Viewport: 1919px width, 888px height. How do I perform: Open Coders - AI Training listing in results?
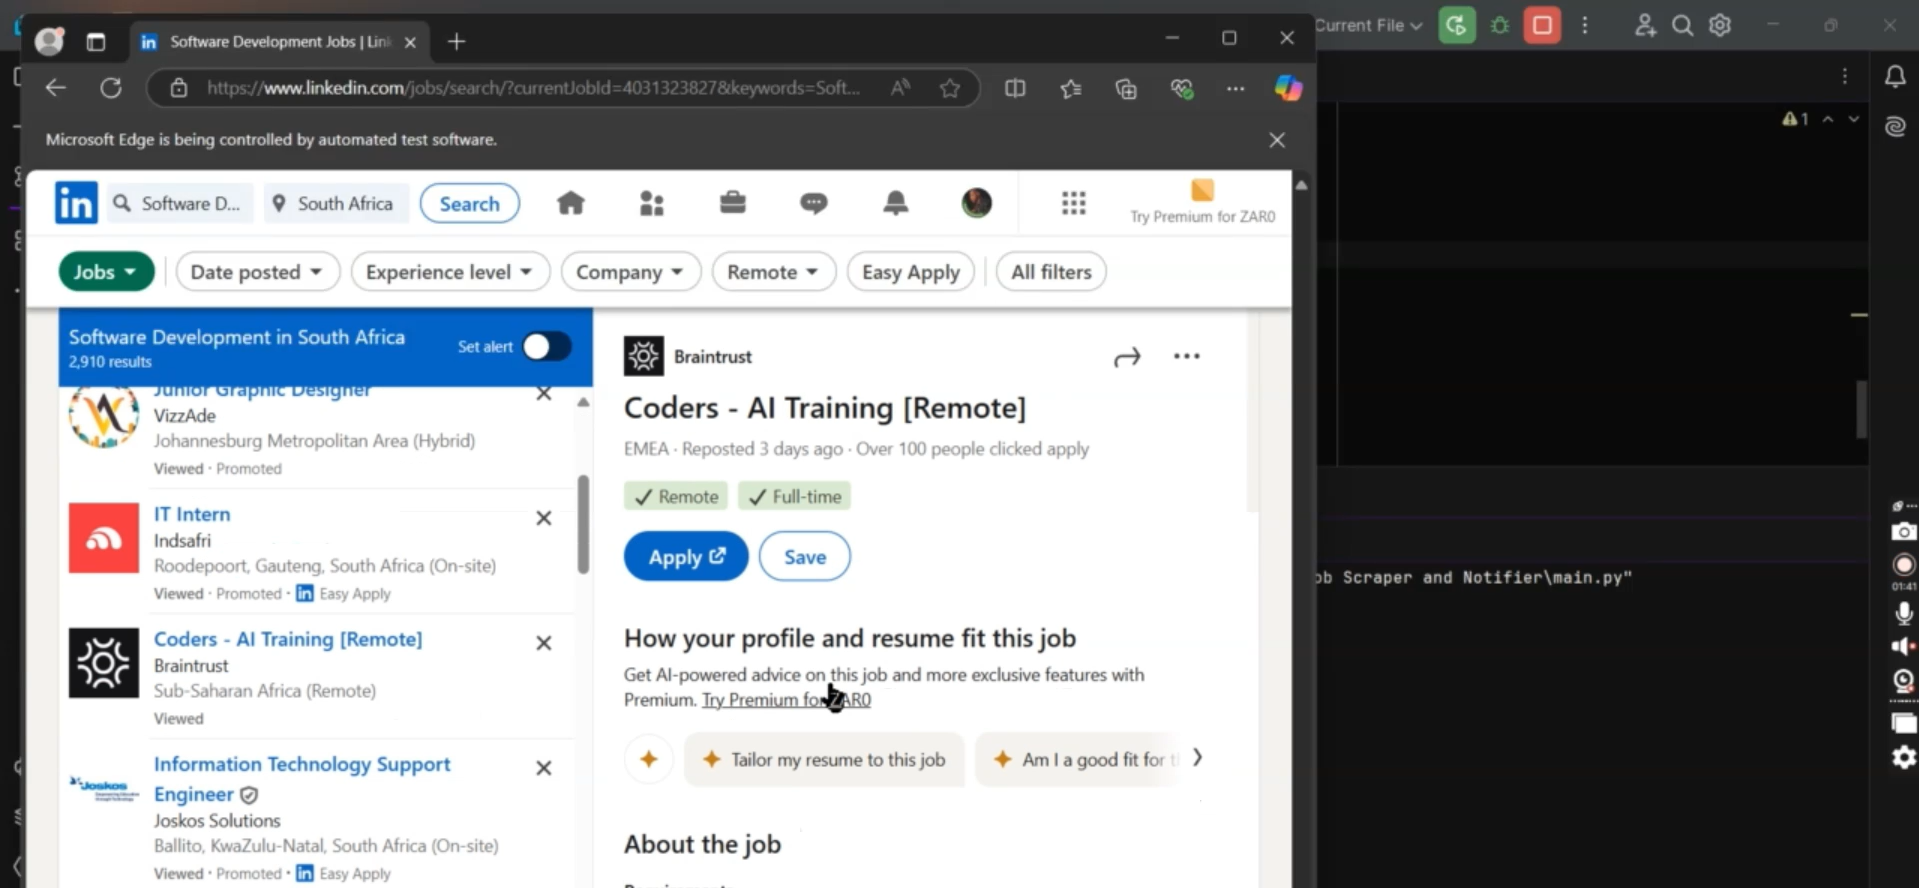coord(288,639)
